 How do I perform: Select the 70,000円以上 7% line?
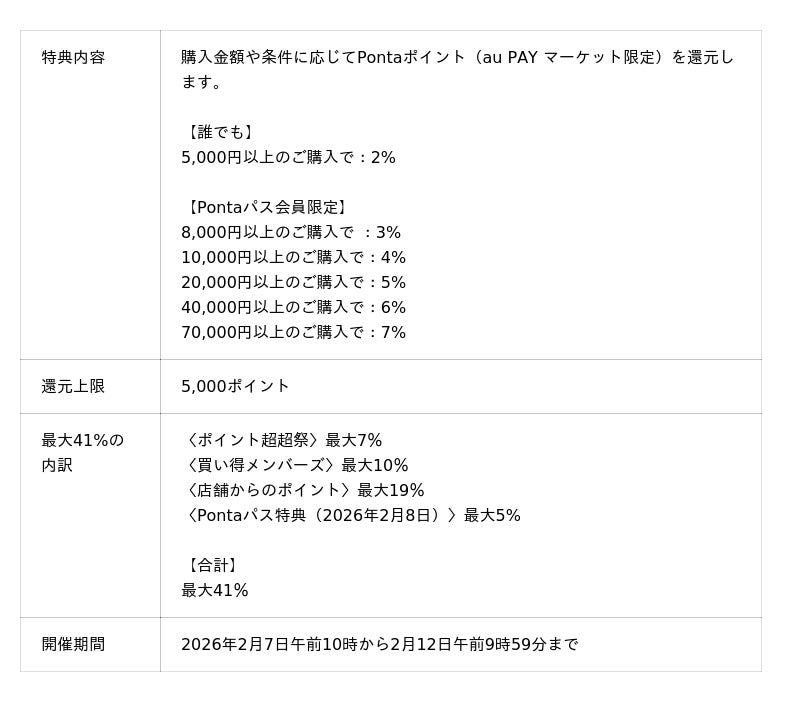tap(293, 332)
